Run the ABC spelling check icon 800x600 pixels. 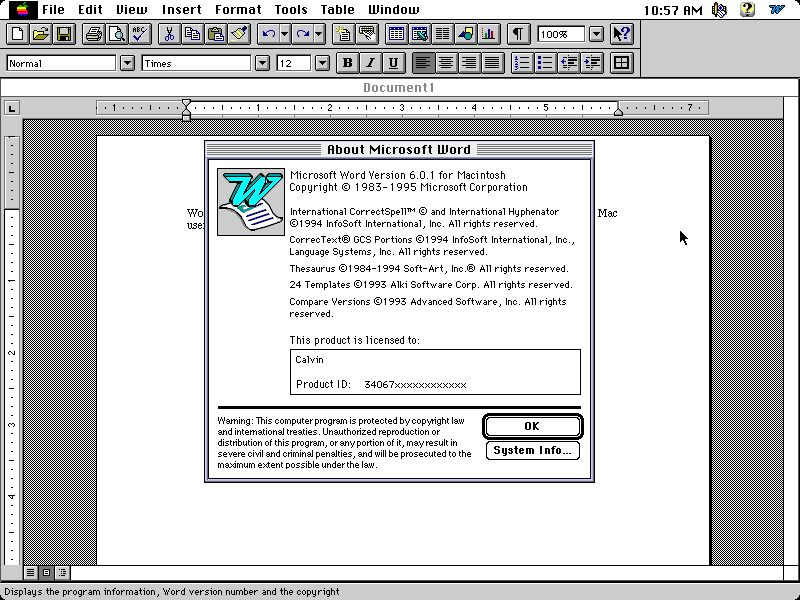140,34
